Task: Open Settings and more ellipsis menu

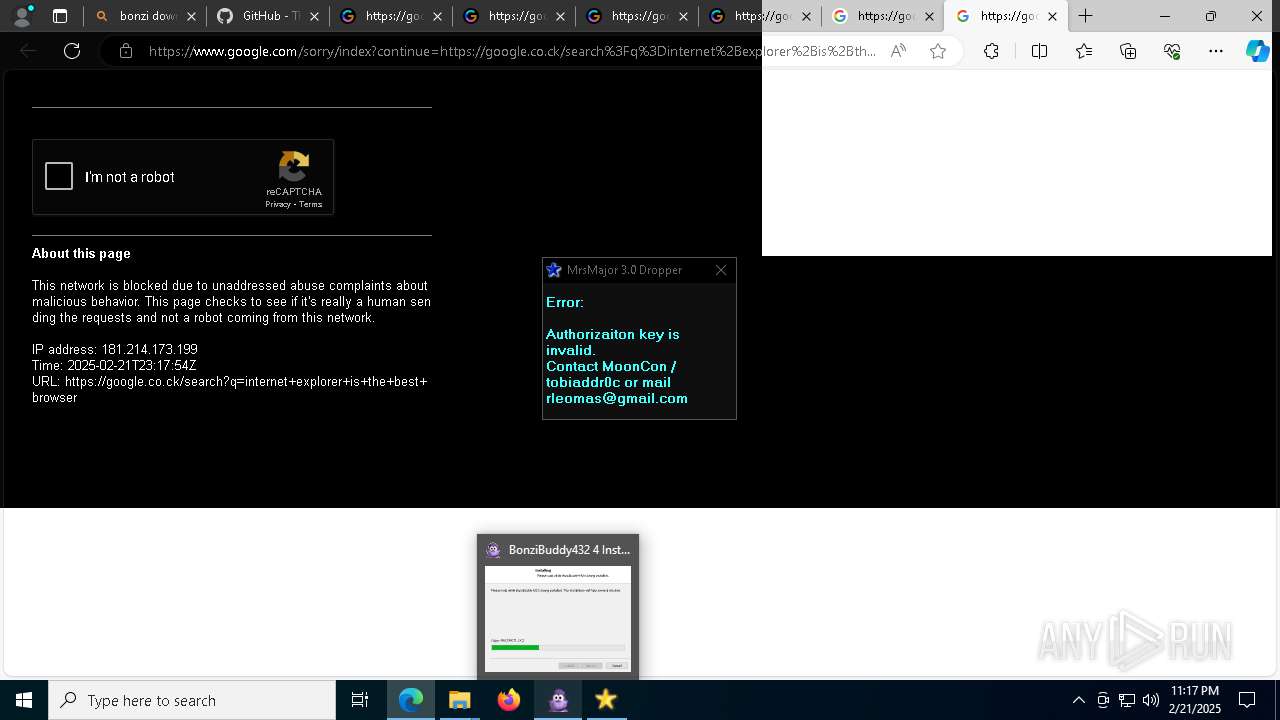Action: click(1216, 51)
